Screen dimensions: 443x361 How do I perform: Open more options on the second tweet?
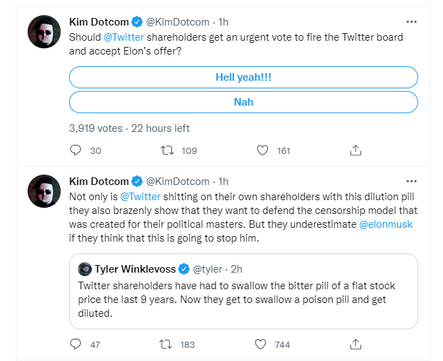pyautogui.click(x=412, y=181)
